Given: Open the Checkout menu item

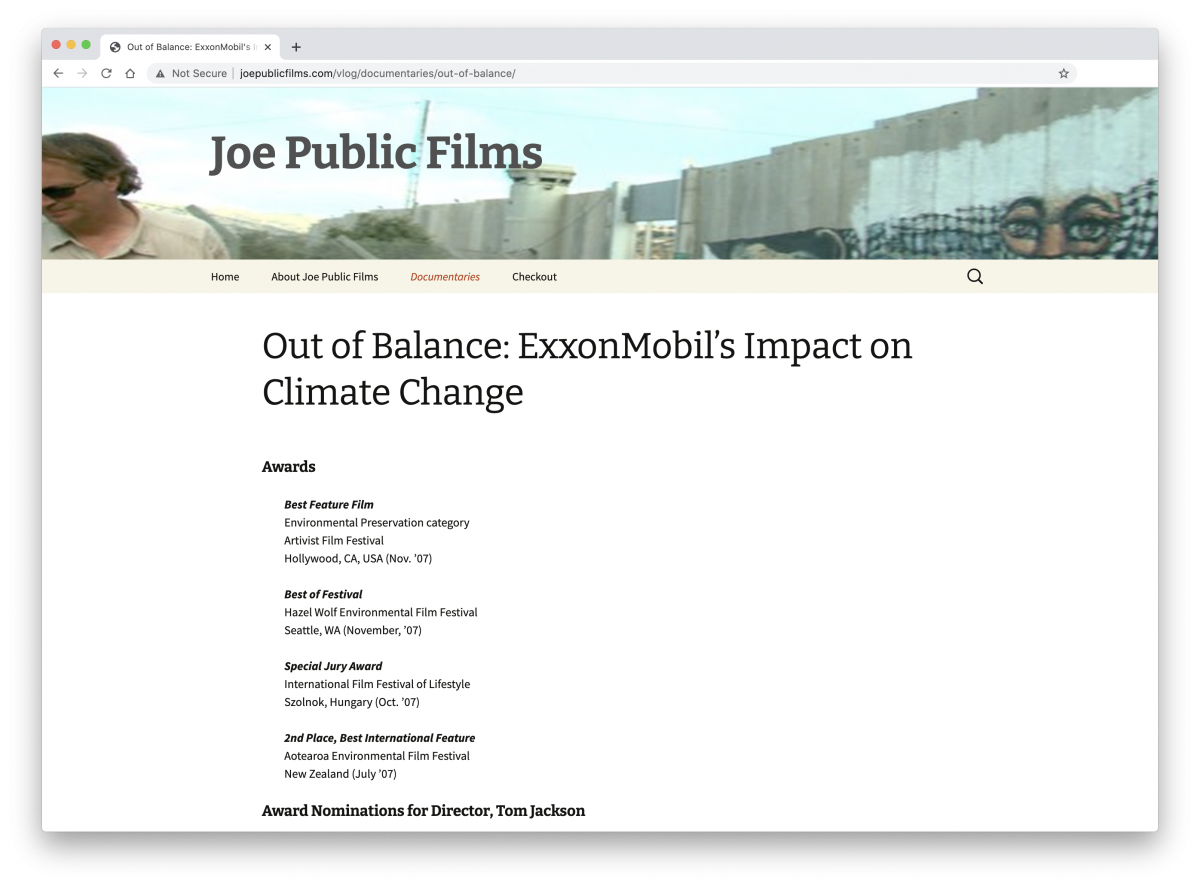Looking at the screenshot, I should tap(534, 277).
